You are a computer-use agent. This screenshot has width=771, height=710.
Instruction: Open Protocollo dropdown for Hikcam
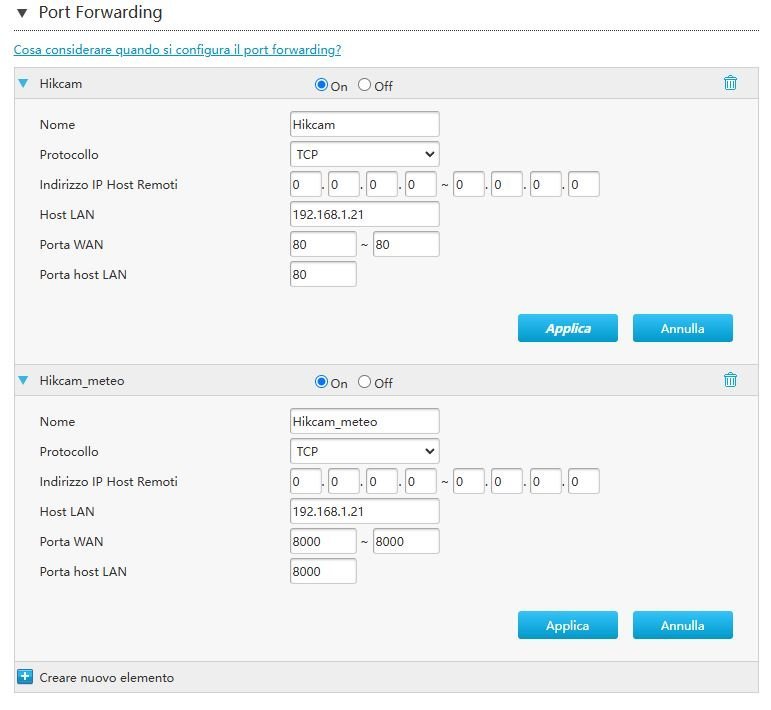point(364,154)
